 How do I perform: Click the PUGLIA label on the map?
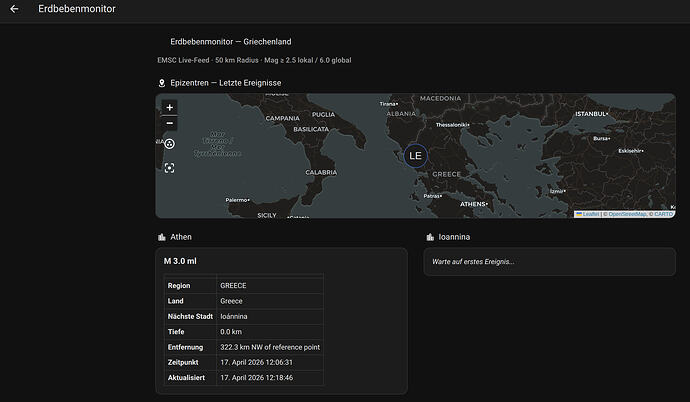point(323,114)
